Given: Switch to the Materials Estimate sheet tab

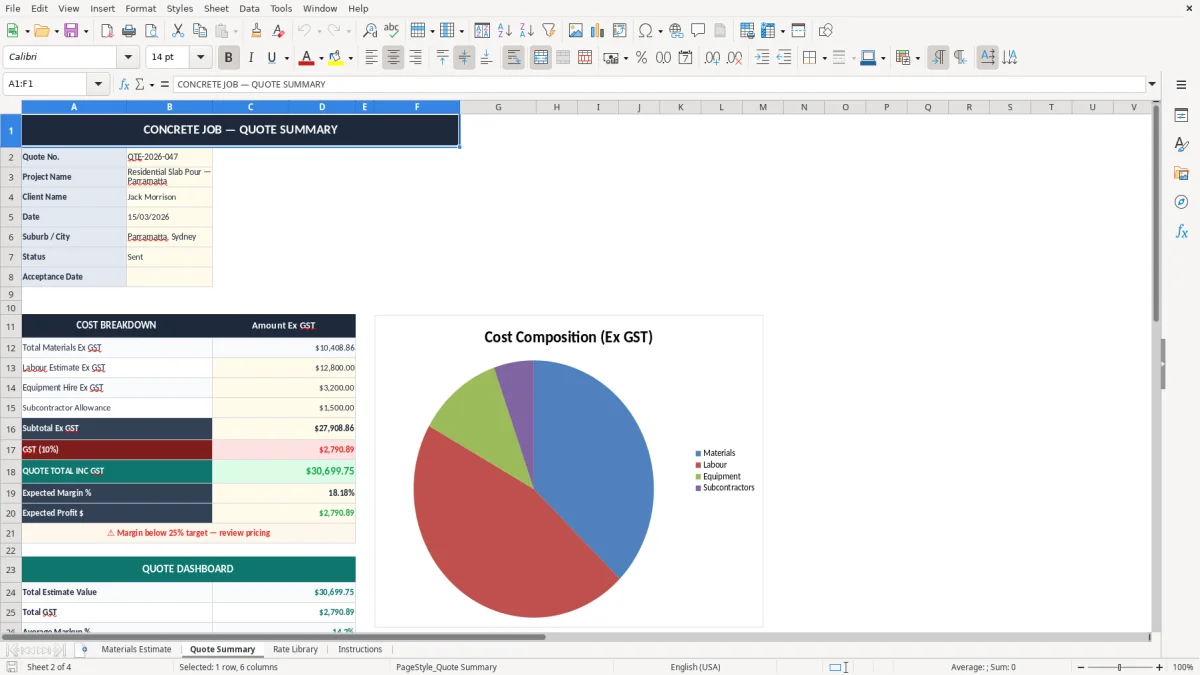Looking at the screenshot, I should point(136,650).
